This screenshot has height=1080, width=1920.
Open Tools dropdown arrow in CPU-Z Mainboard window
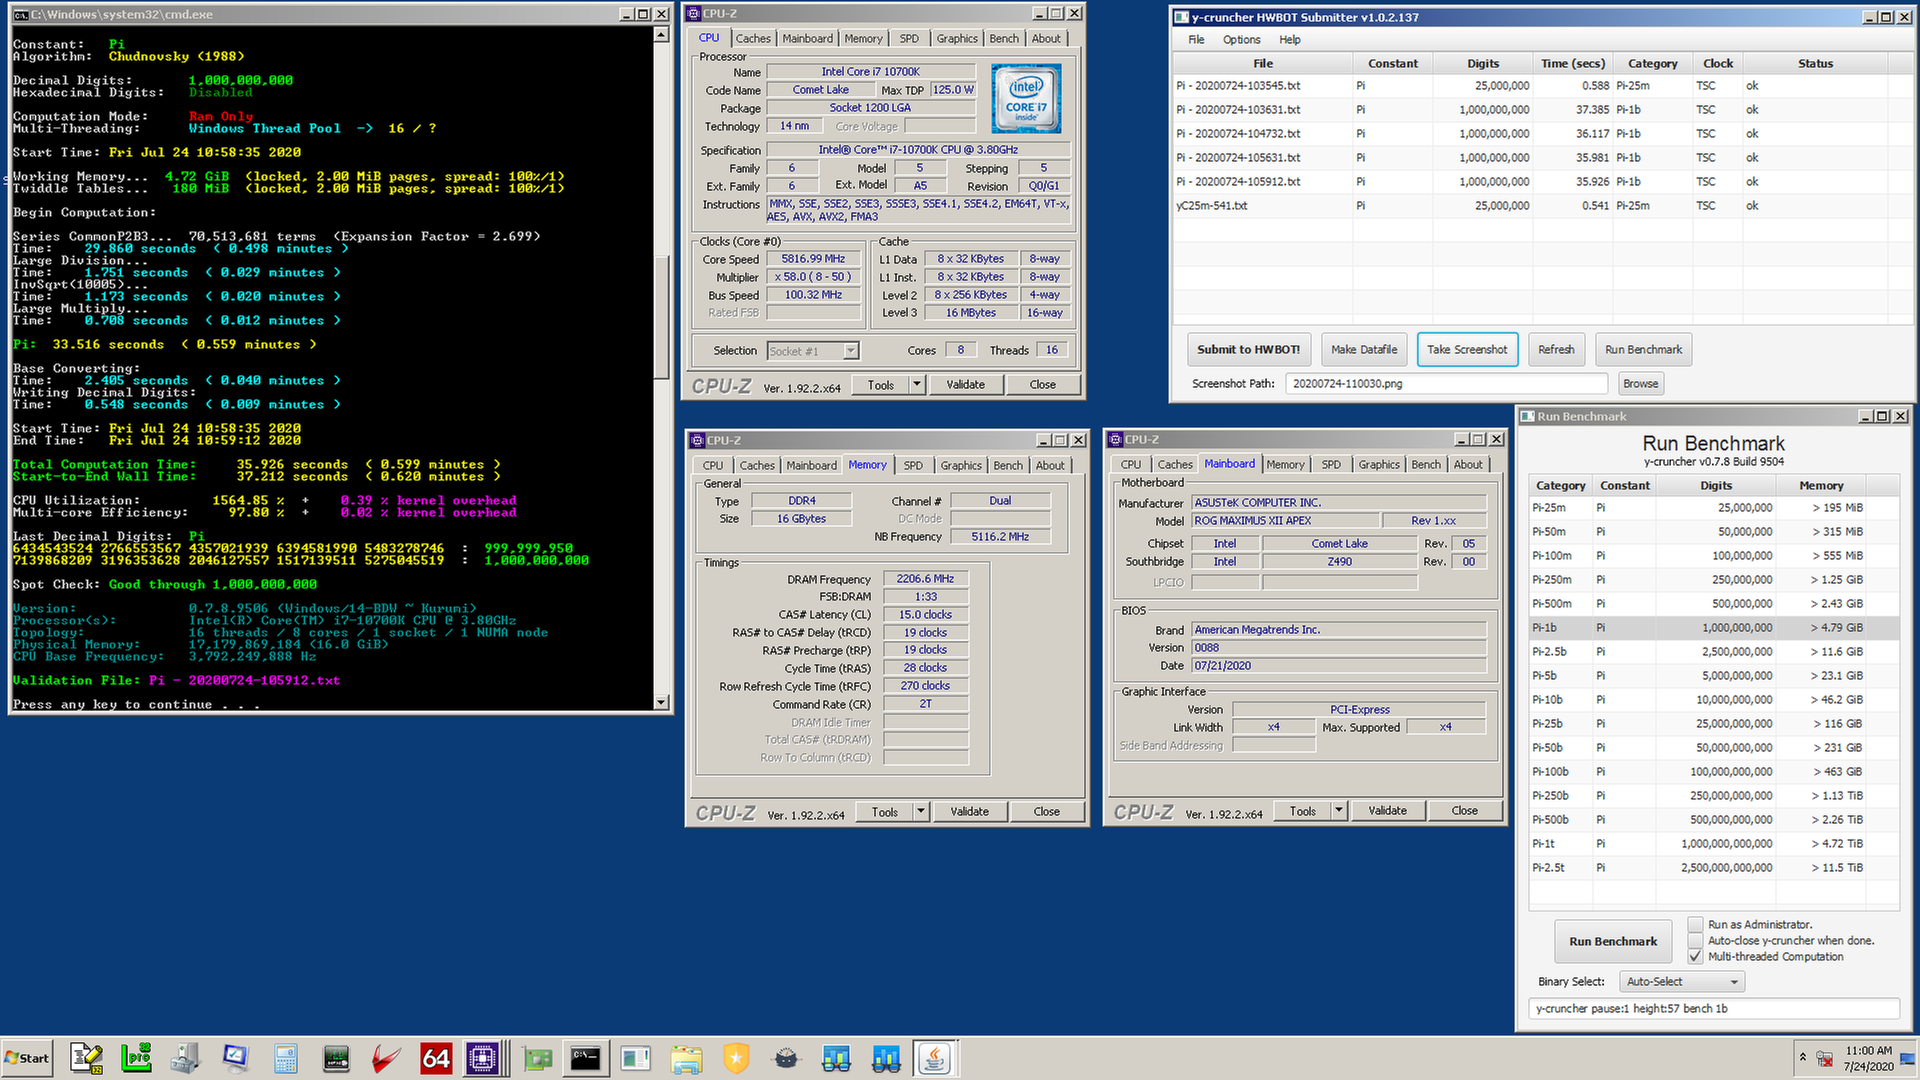click(x=1338, y=811)
